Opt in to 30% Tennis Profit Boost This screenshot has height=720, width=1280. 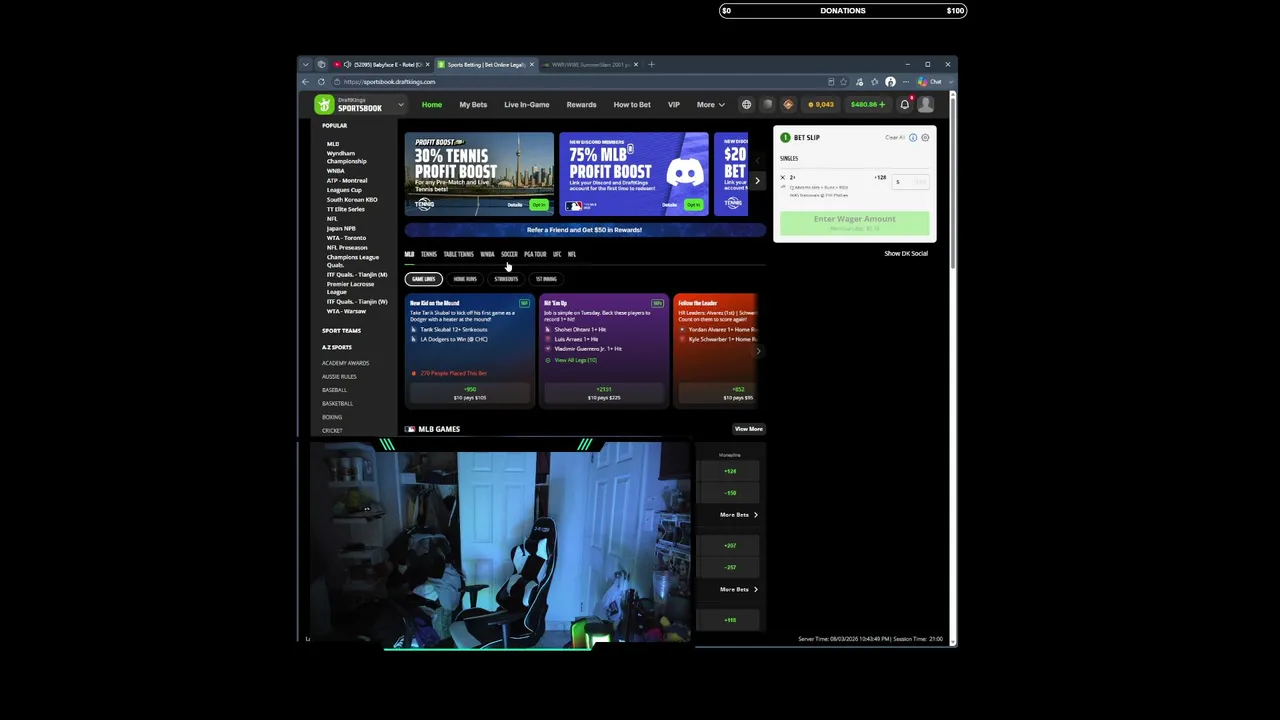(x=539, y=205)
